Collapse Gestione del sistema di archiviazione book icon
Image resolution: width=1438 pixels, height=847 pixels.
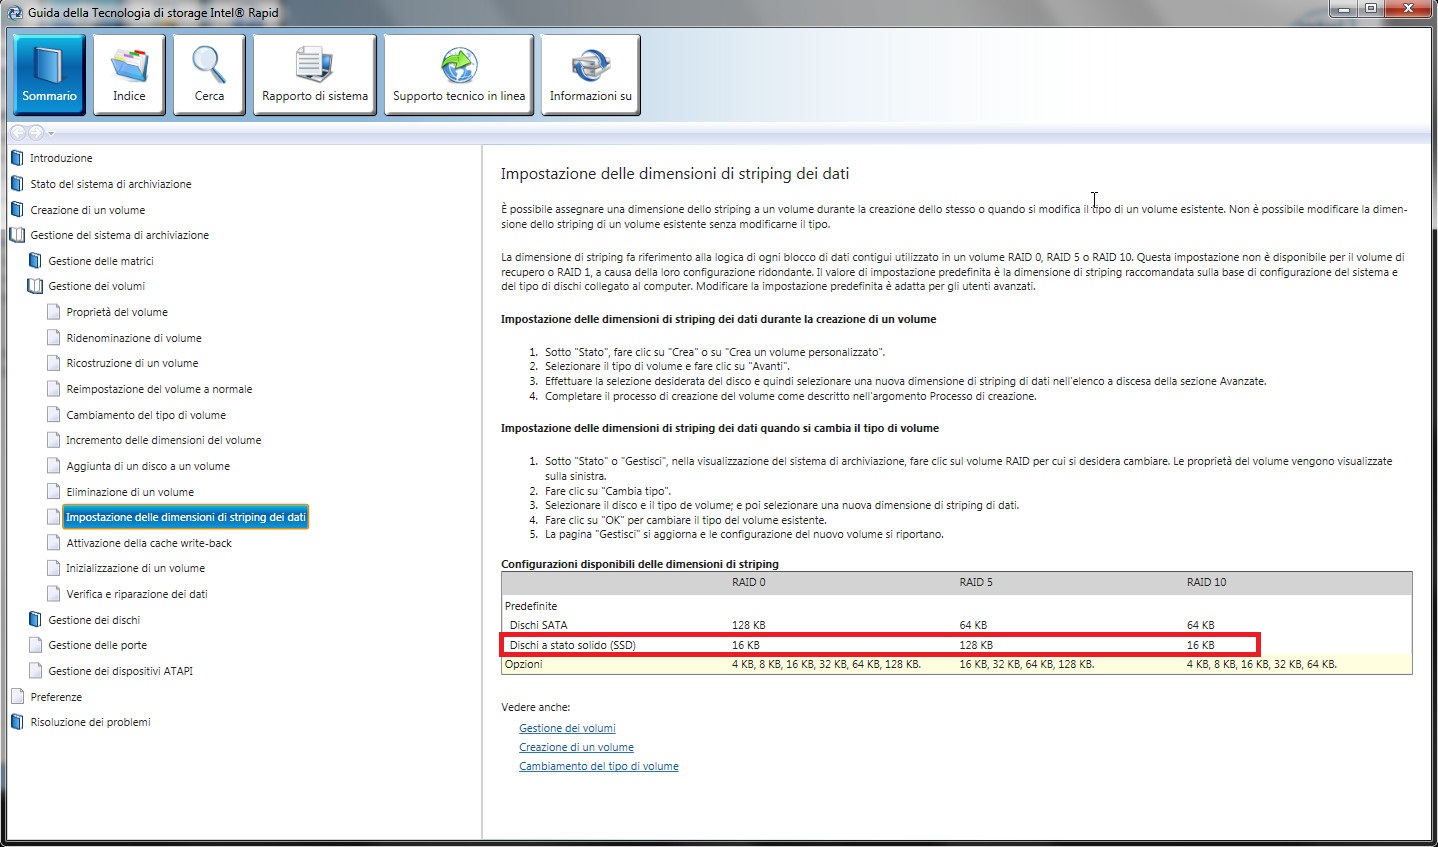[x=17, y=235]
